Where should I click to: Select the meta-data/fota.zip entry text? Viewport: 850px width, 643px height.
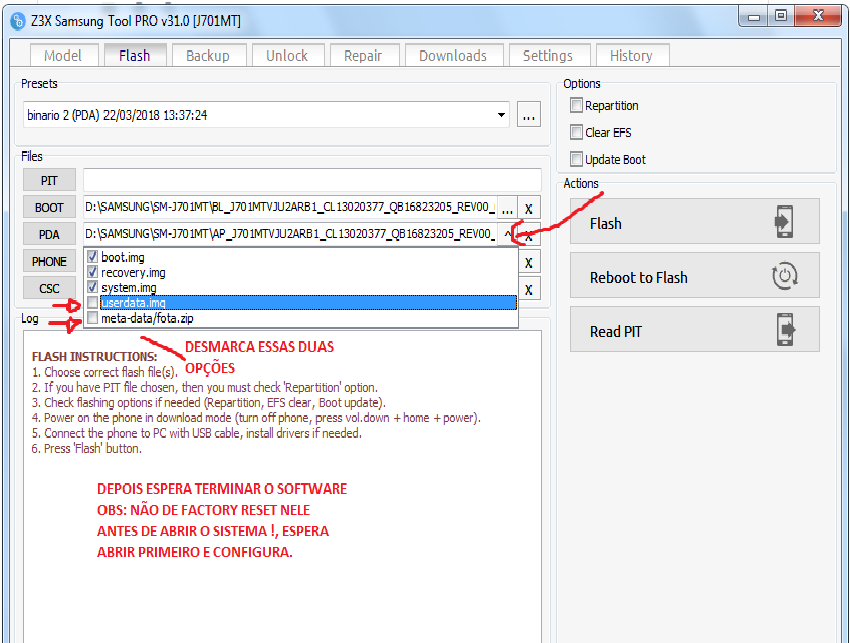click(x=147, y=318)
